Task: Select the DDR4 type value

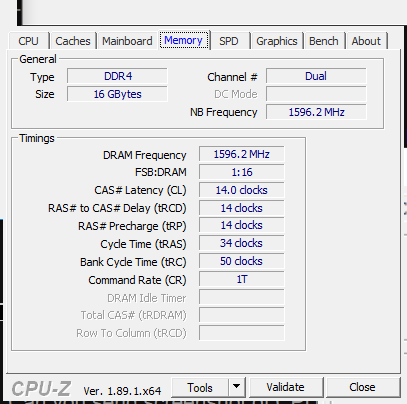Action: tap(117, 76)
